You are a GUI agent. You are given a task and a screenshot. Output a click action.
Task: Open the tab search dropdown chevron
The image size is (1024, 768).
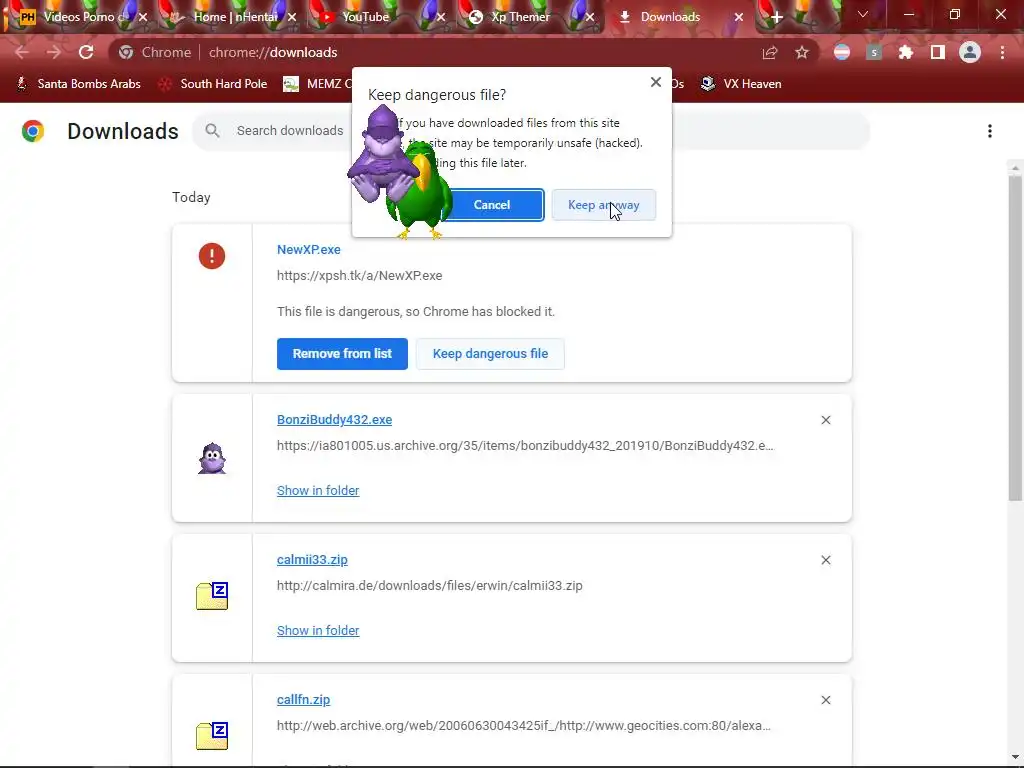[863, 14]
